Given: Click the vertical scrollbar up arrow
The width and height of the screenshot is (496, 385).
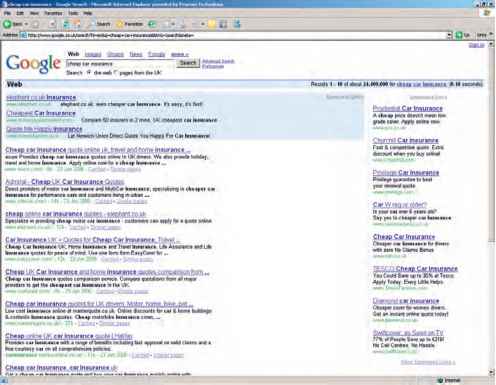Looking at the screenshot, I should [491, 45].
